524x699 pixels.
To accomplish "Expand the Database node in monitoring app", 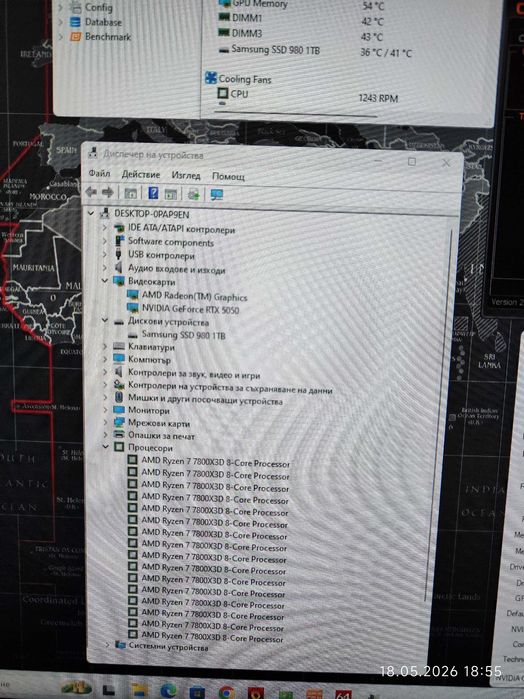I will click(61, 21).
